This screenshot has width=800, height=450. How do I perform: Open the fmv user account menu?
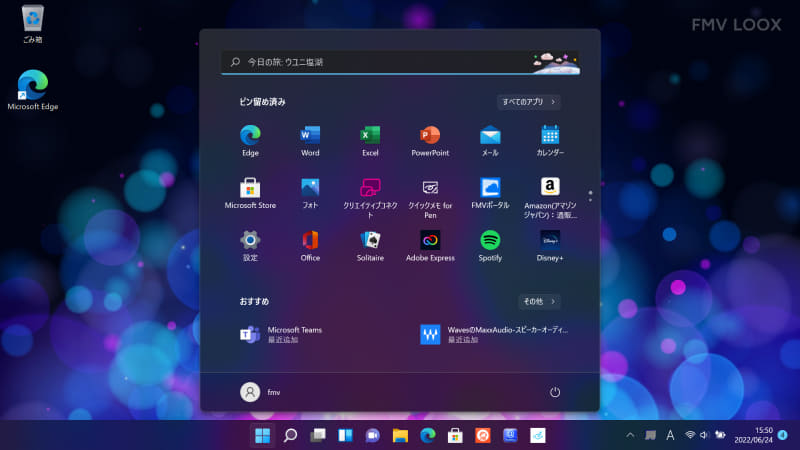[x=260, y=392]
